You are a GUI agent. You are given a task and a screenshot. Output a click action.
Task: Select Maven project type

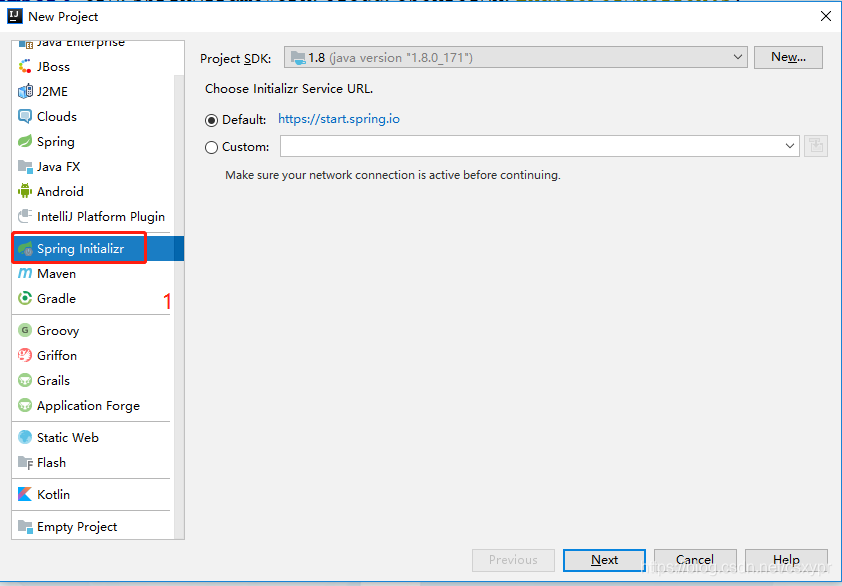(x=93, y=273)
